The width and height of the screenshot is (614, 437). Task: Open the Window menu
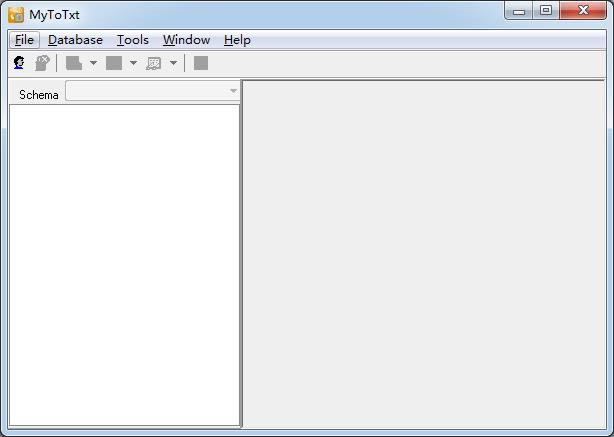[186, 40]
